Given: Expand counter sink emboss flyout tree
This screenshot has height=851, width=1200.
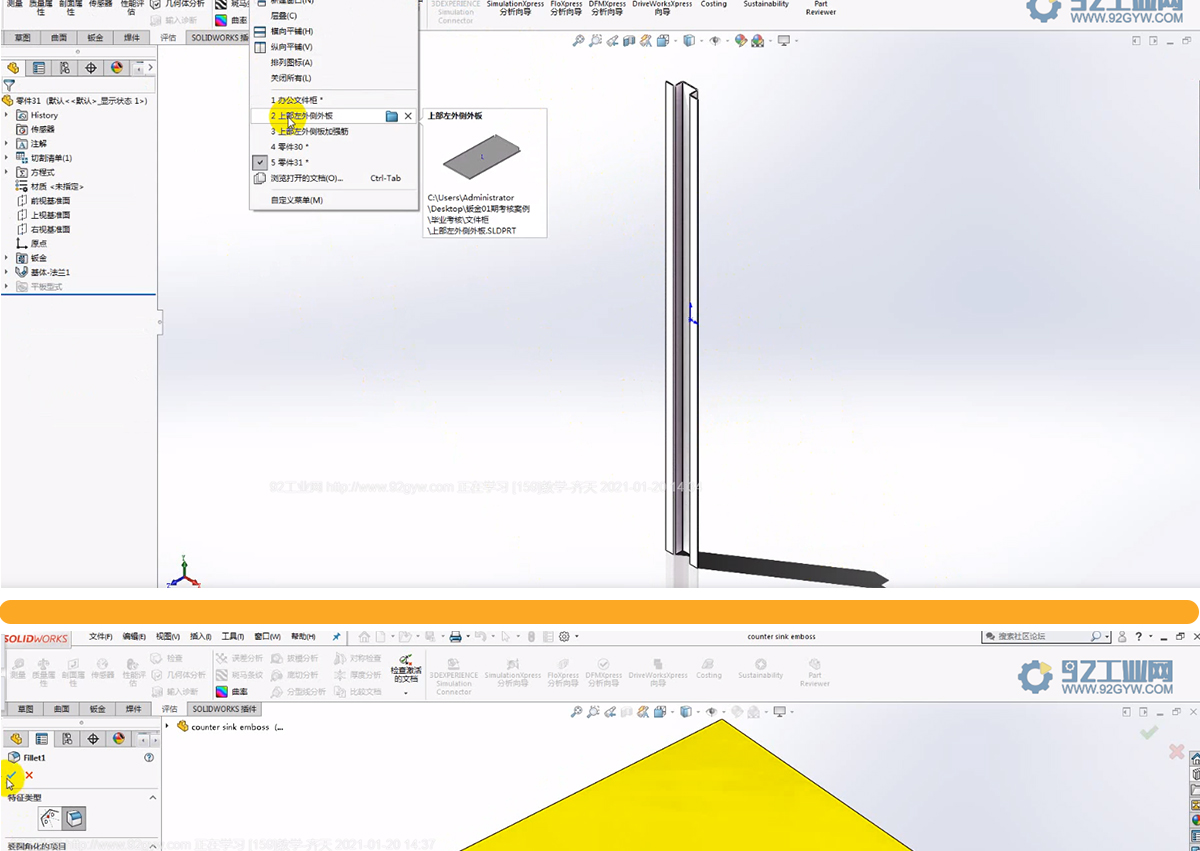Looking at the screenshot, I should [x=168, y=727].
